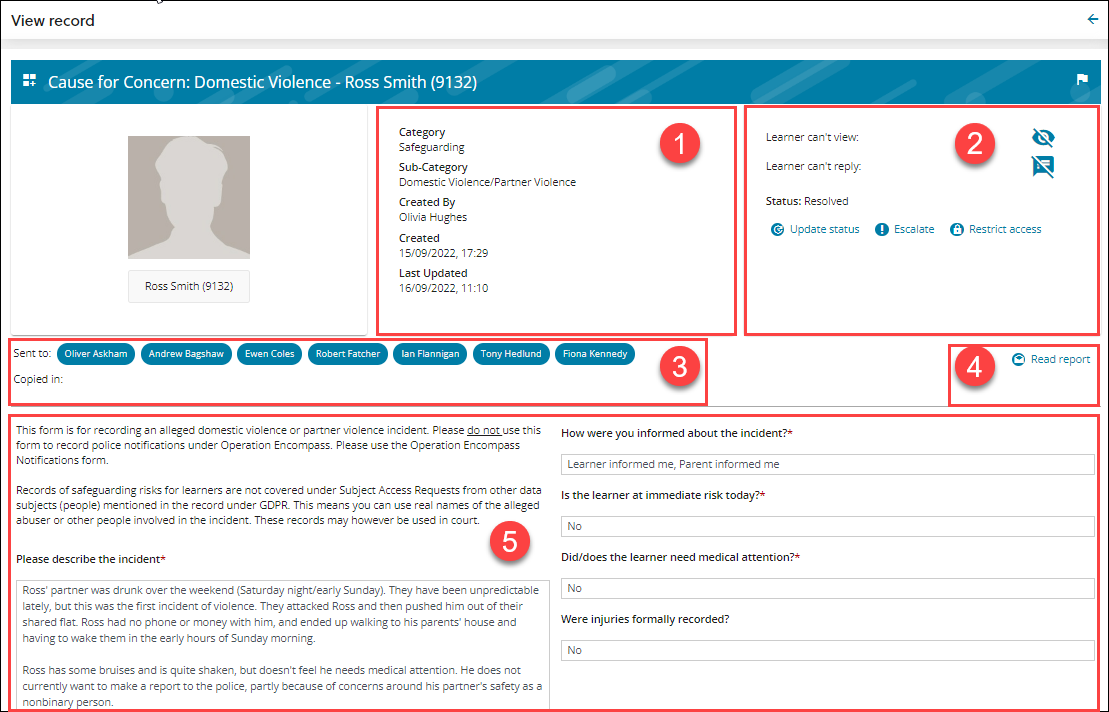Viewport: 1109px width, 712px height.
Task: Choose the Ian Flannigan recipient tag
Action: coord(430,354)
